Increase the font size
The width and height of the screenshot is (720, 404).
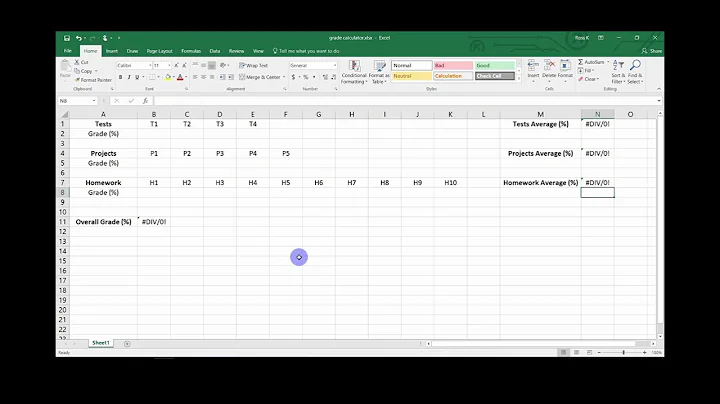176,66
